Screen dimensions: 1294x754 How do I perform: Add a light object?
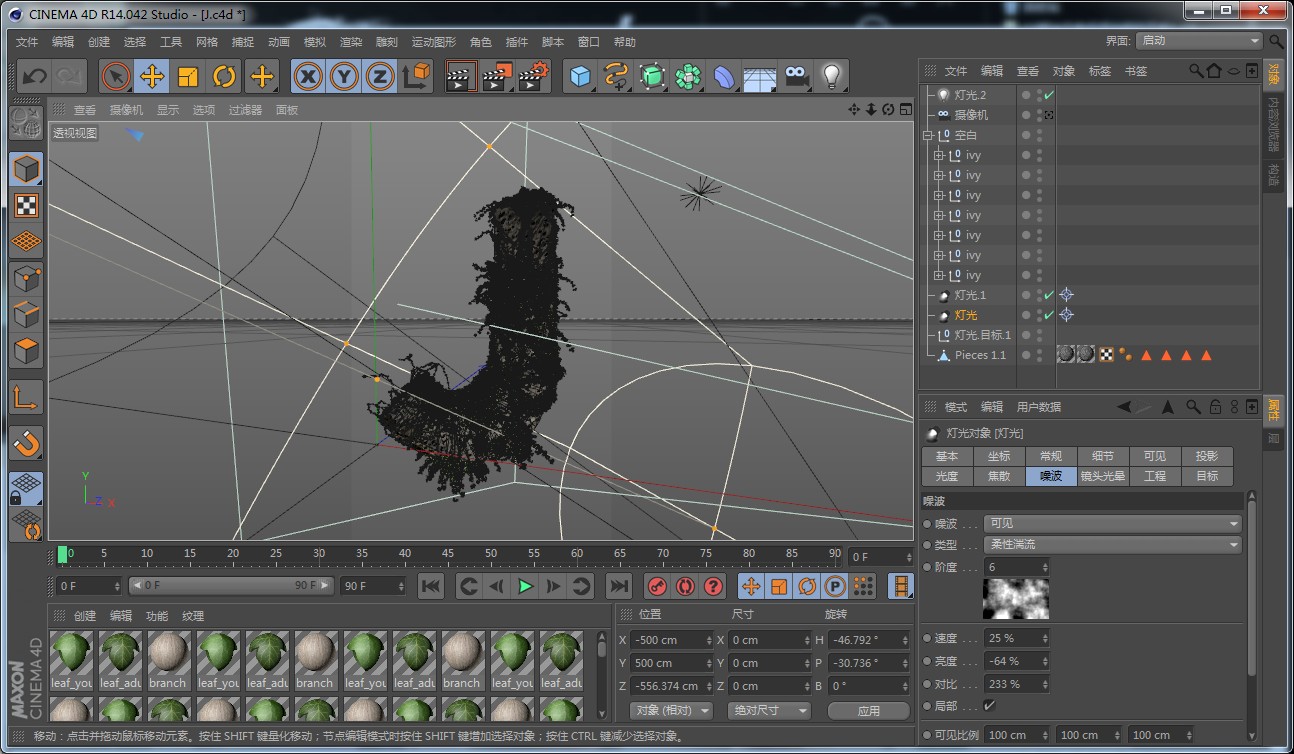(x=831, y=76)
